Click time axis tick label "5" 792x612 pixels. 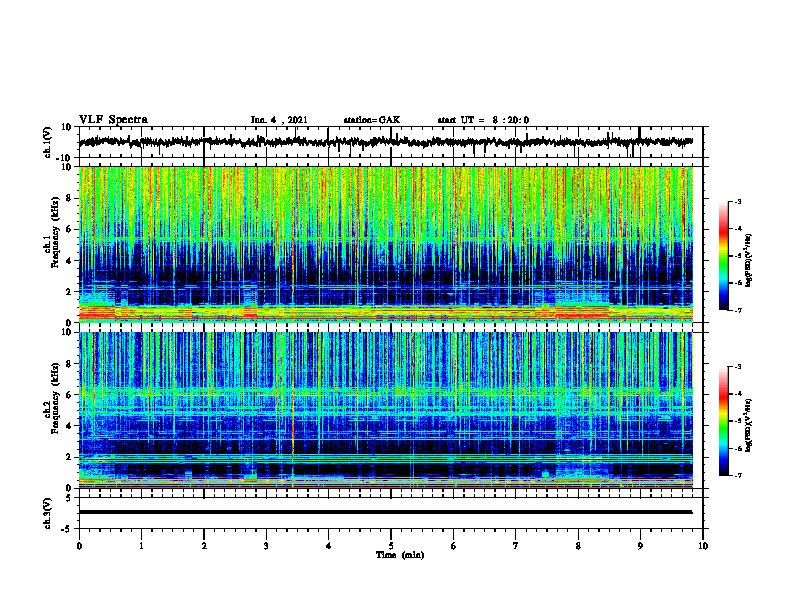(391, 546)
